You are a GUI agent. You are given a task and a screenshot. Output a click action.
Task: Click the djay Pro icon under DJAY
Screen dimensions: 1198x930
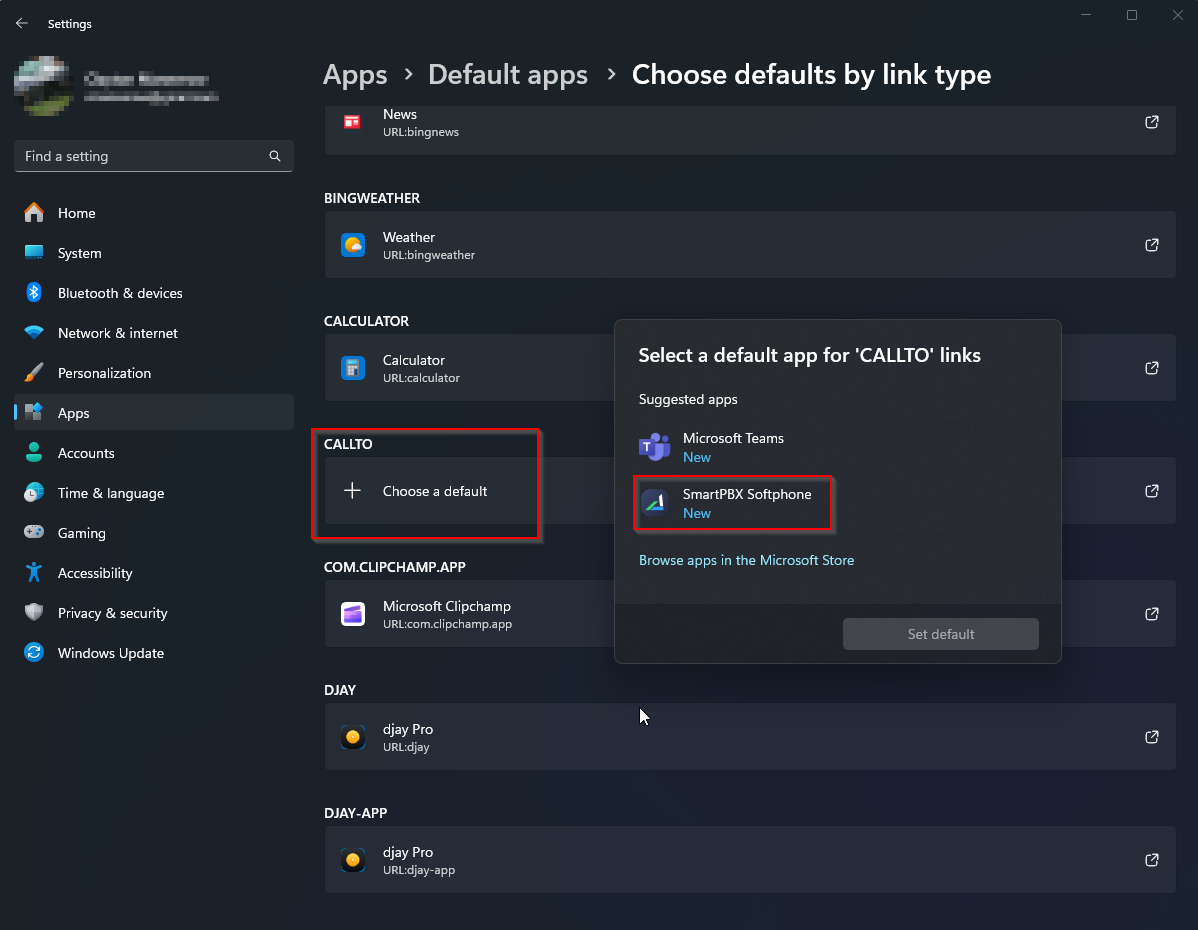[352, 737]
